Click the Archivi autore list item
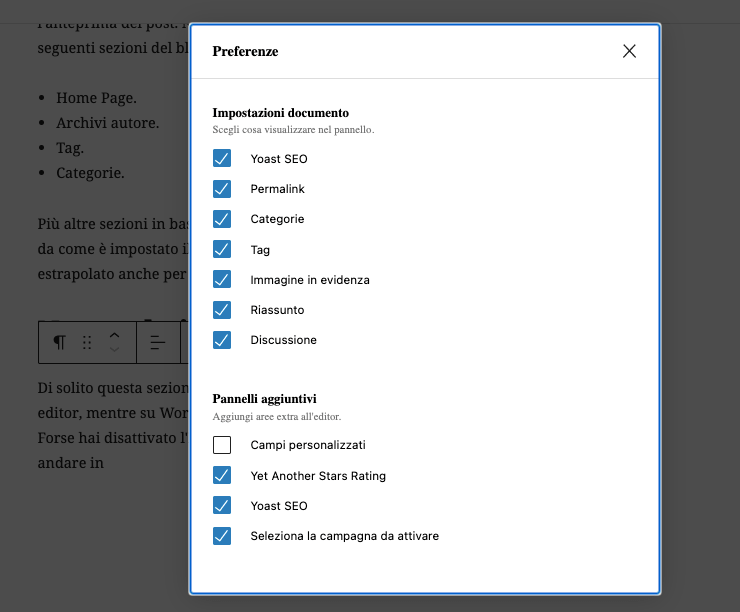The image size is (740, 612). click(x=108, y=123)
